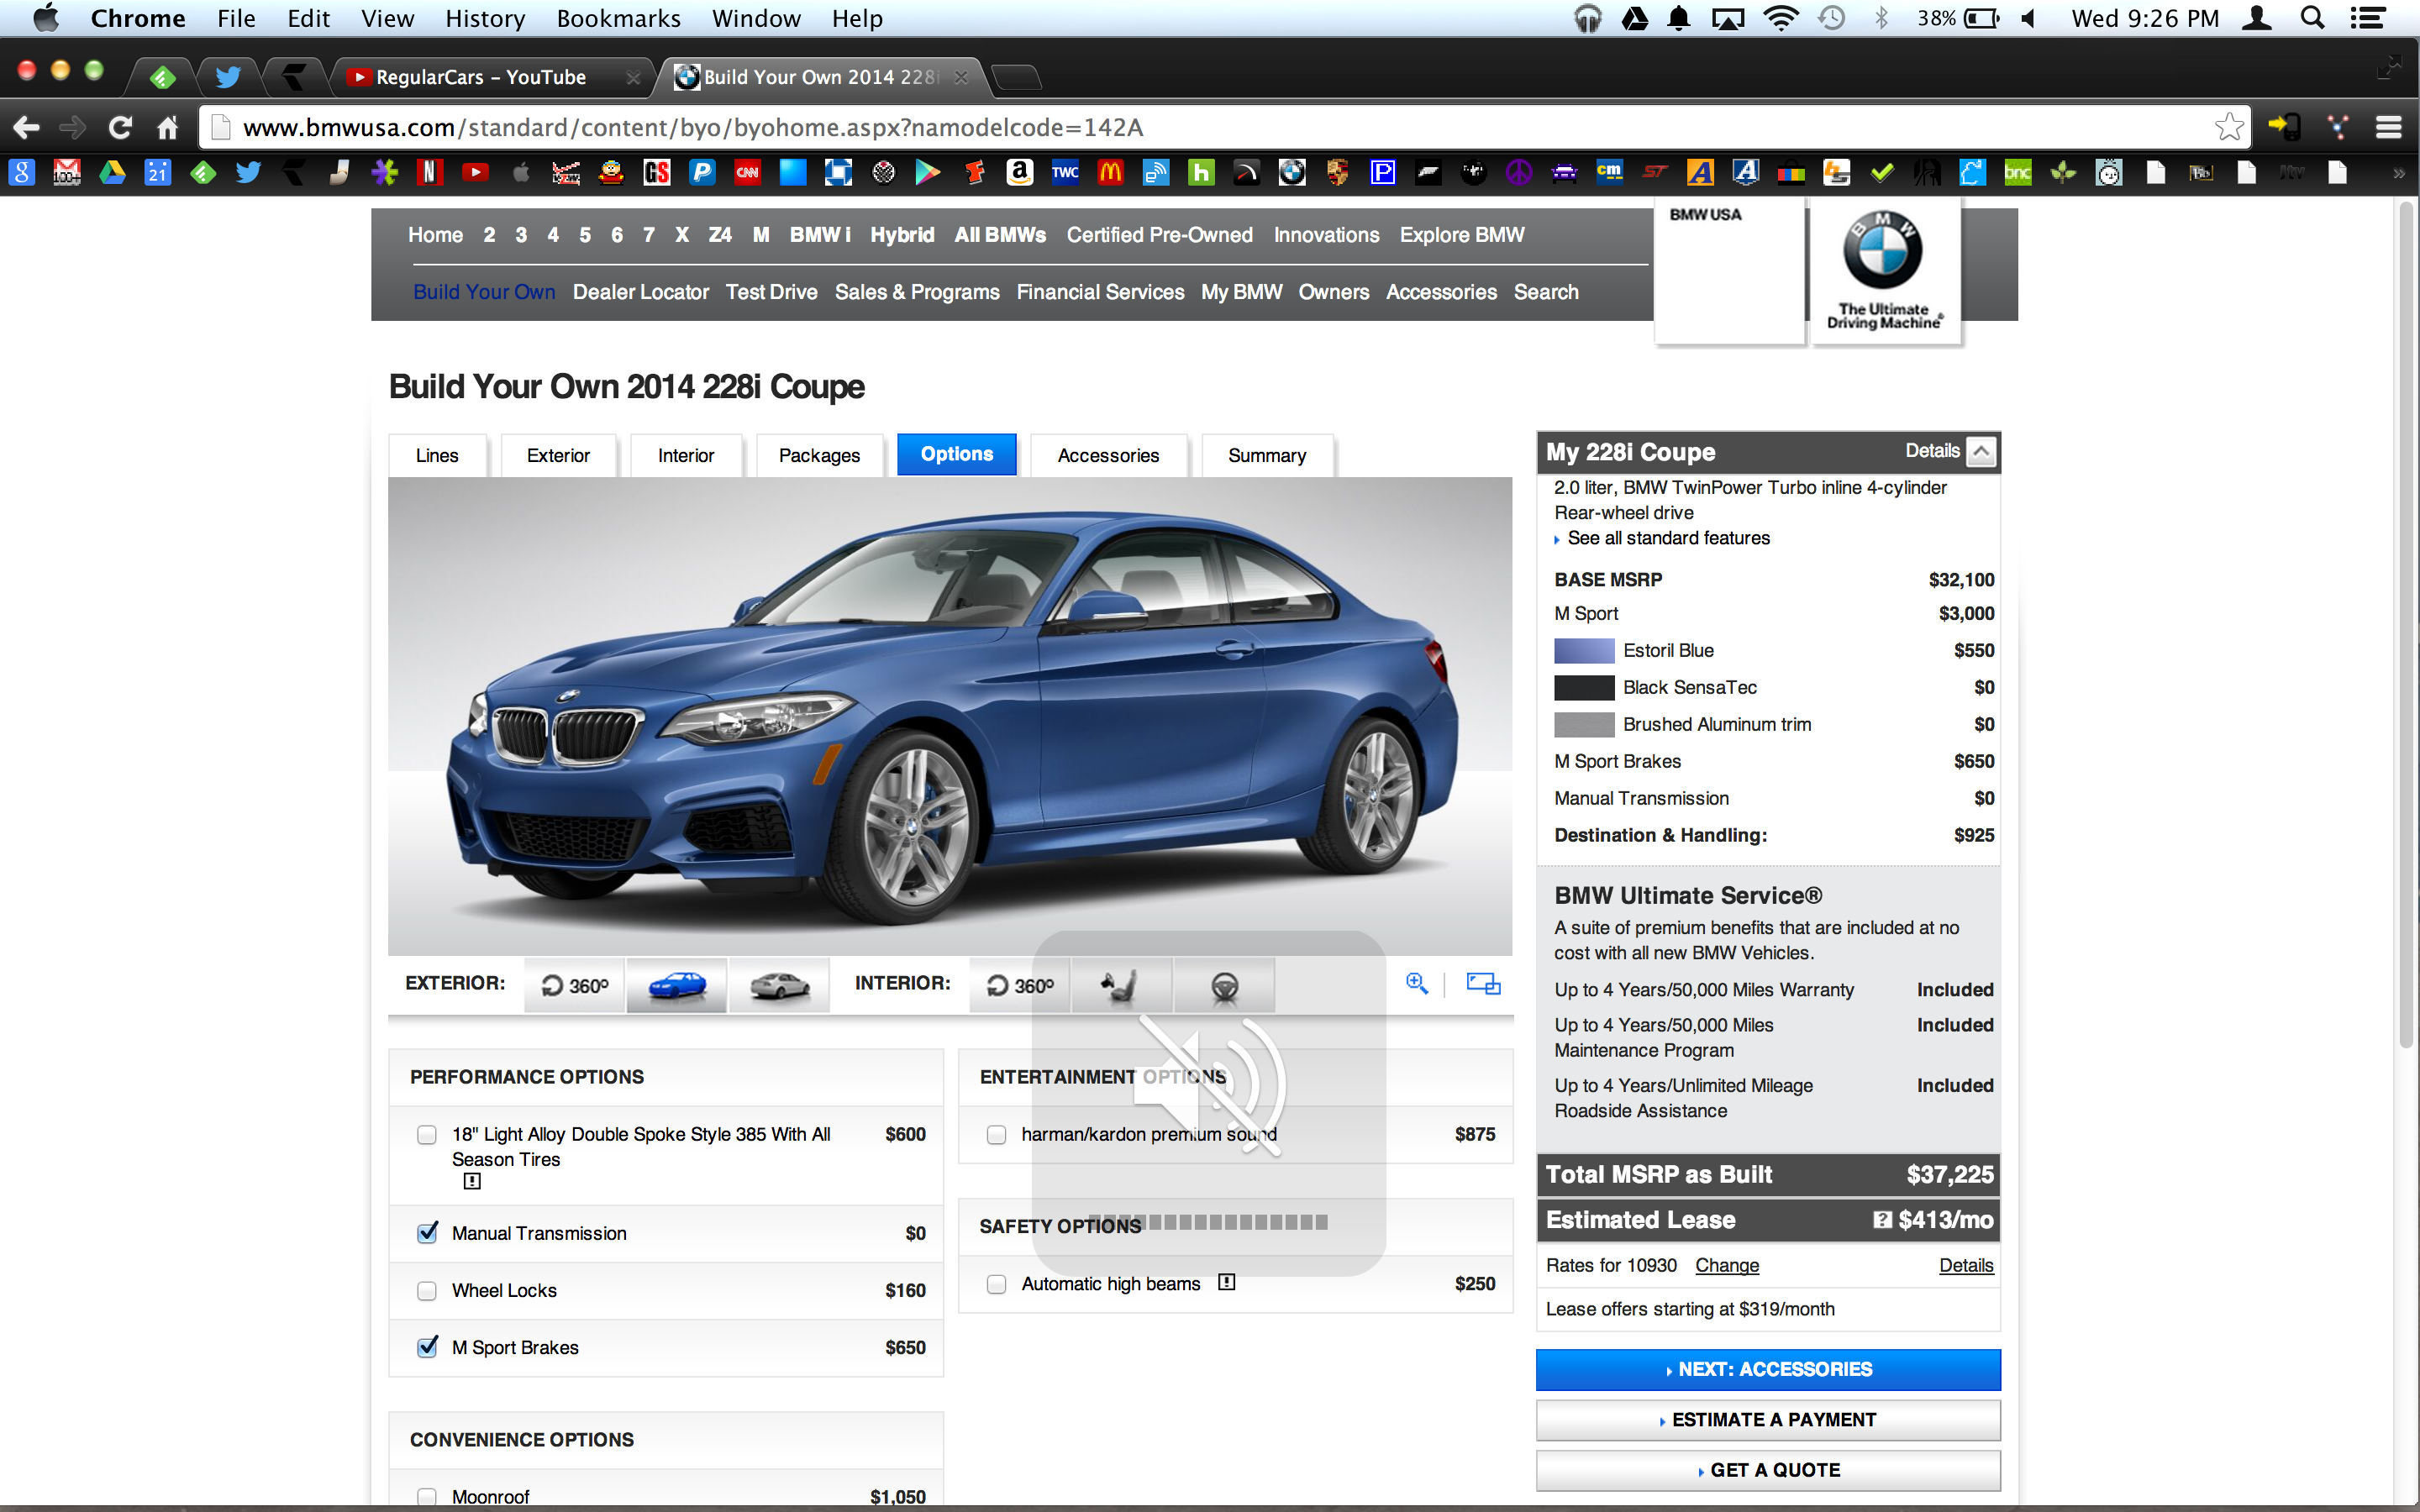Screen dimensions: 2420x1512
Task: Click the Brushed Aluminum trim swatch
Action: [x=1584, y=725]
